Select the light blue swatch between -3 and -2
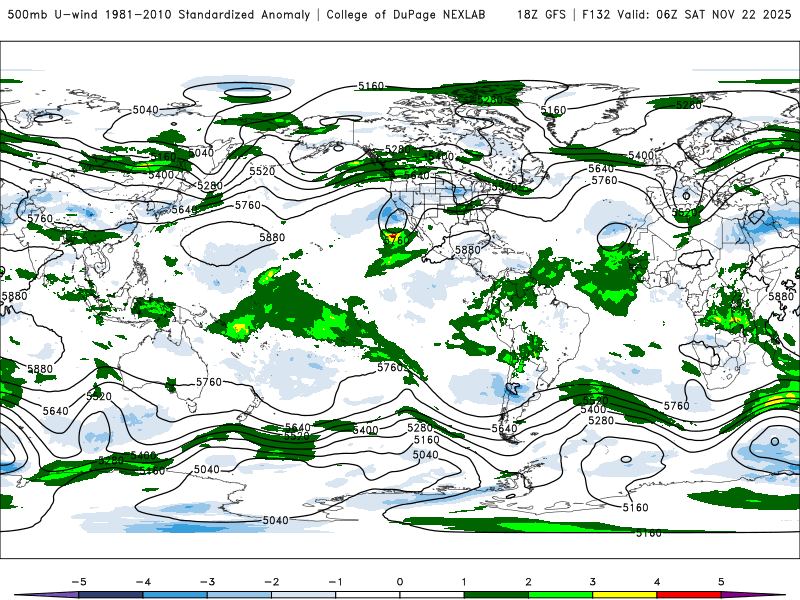 239,595
